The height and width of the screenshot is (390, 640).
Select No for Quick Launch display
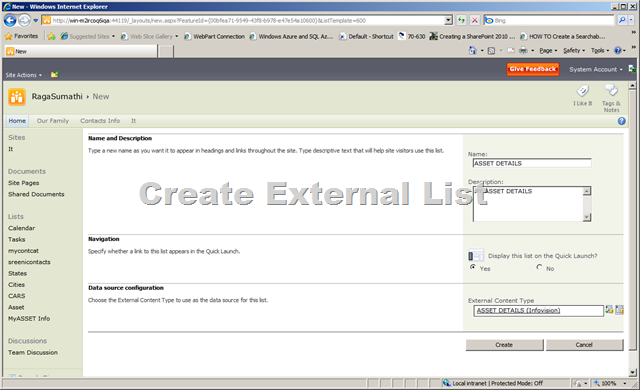(x=539, y=267)
